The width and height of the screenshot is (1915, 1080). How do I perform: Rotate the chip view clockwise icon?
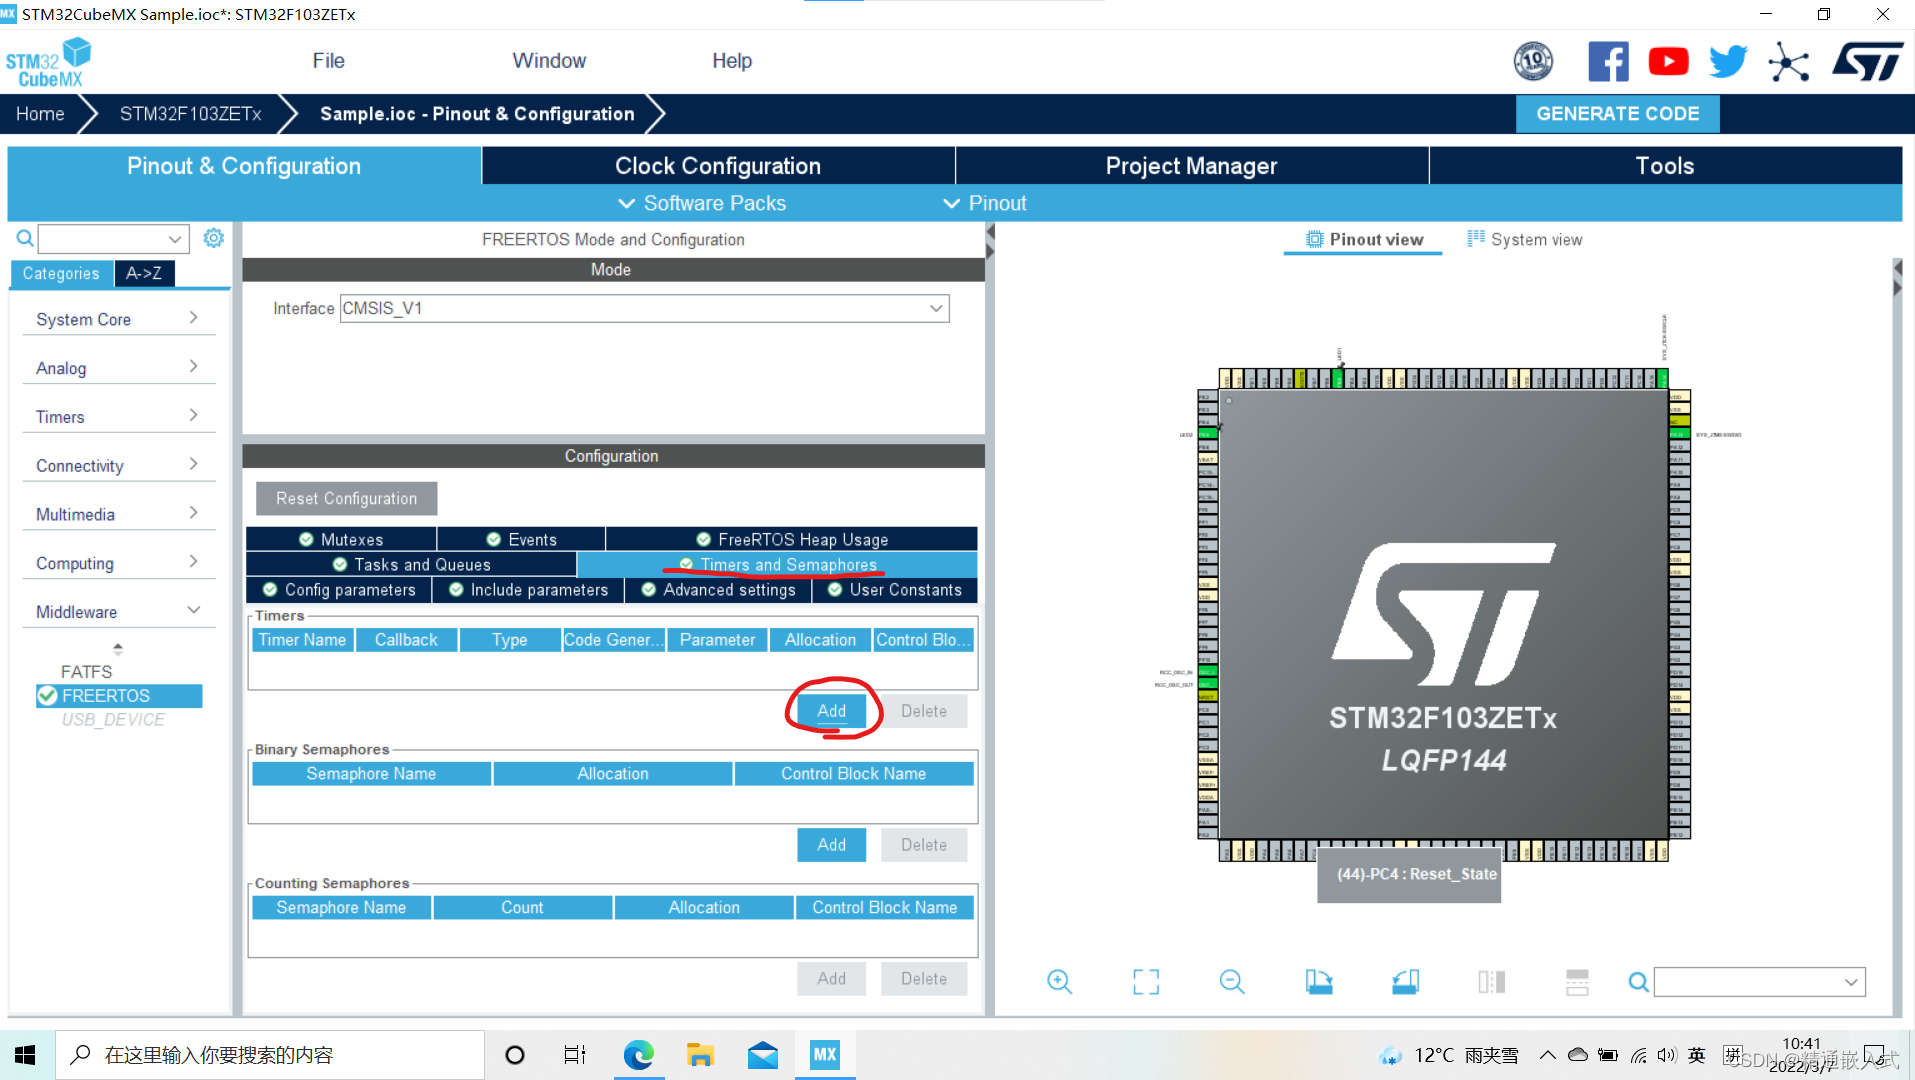(x=1319, y=982)
